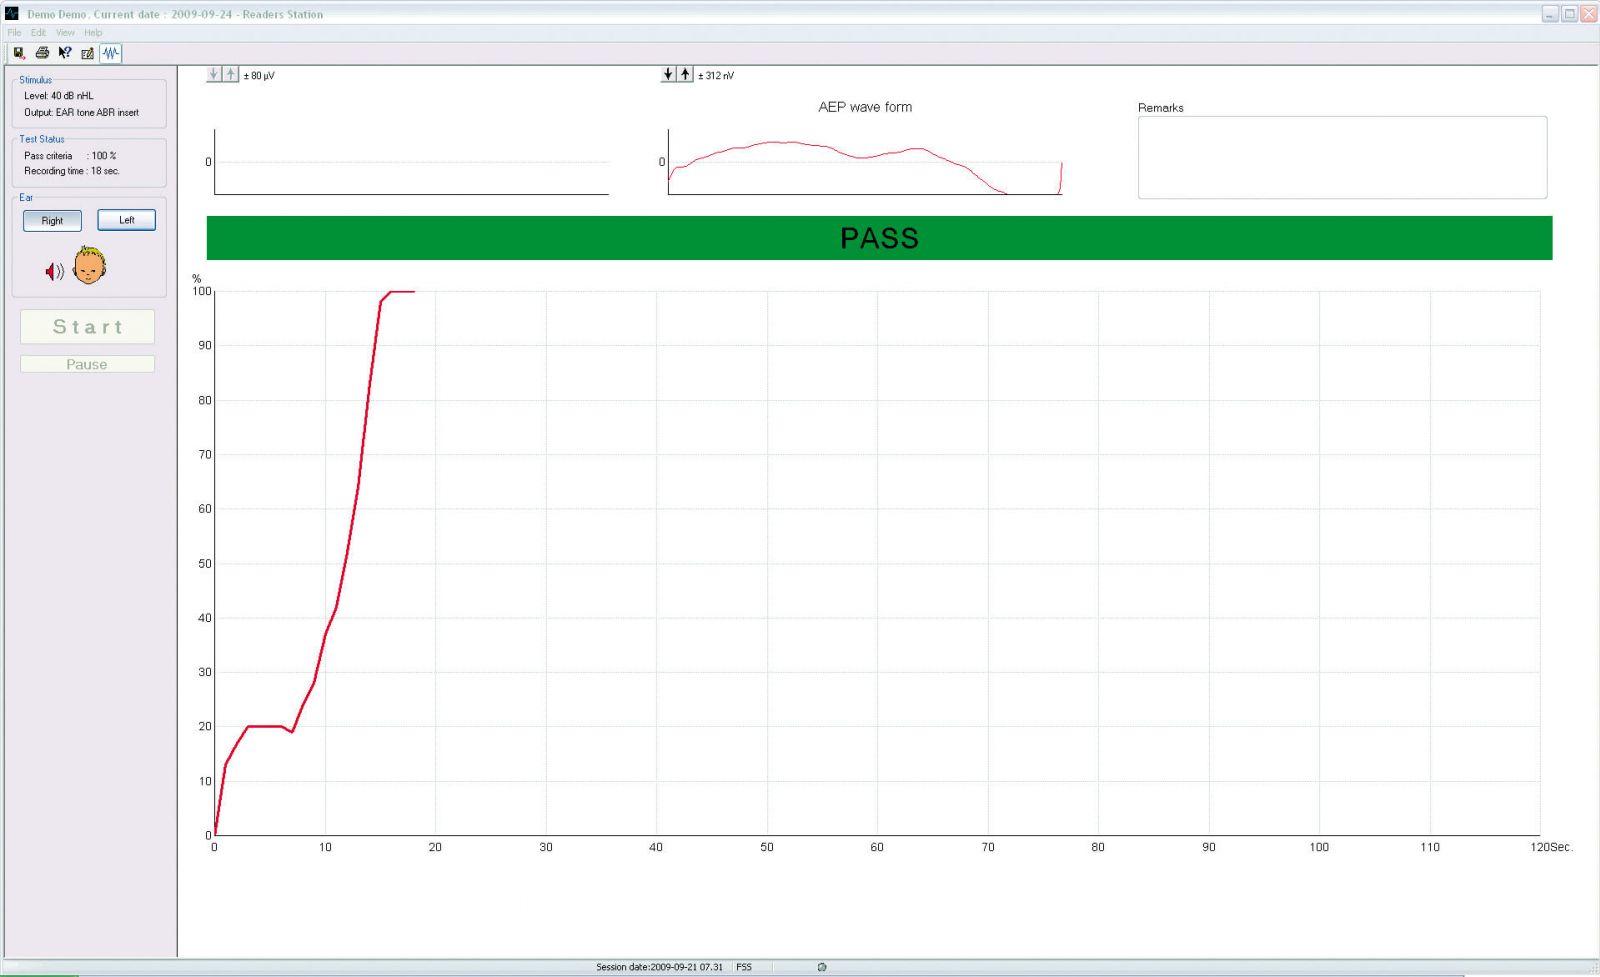Click the green PASS indicator bar
The height and width of the screenshot is (977, 1600).
point(878,237)
